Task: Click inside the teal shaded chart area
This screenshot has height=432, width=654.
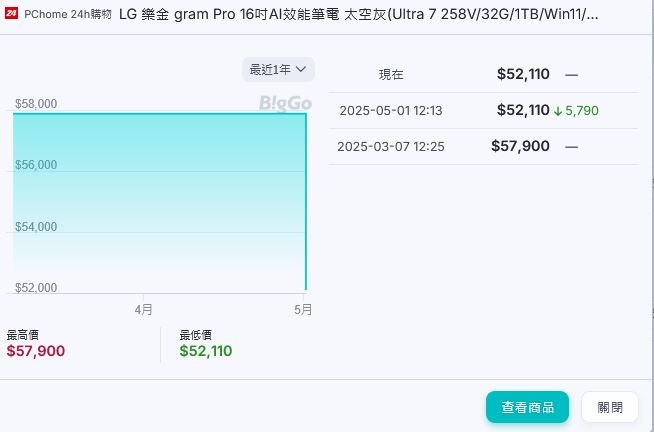Action: [x=159, y=196]
